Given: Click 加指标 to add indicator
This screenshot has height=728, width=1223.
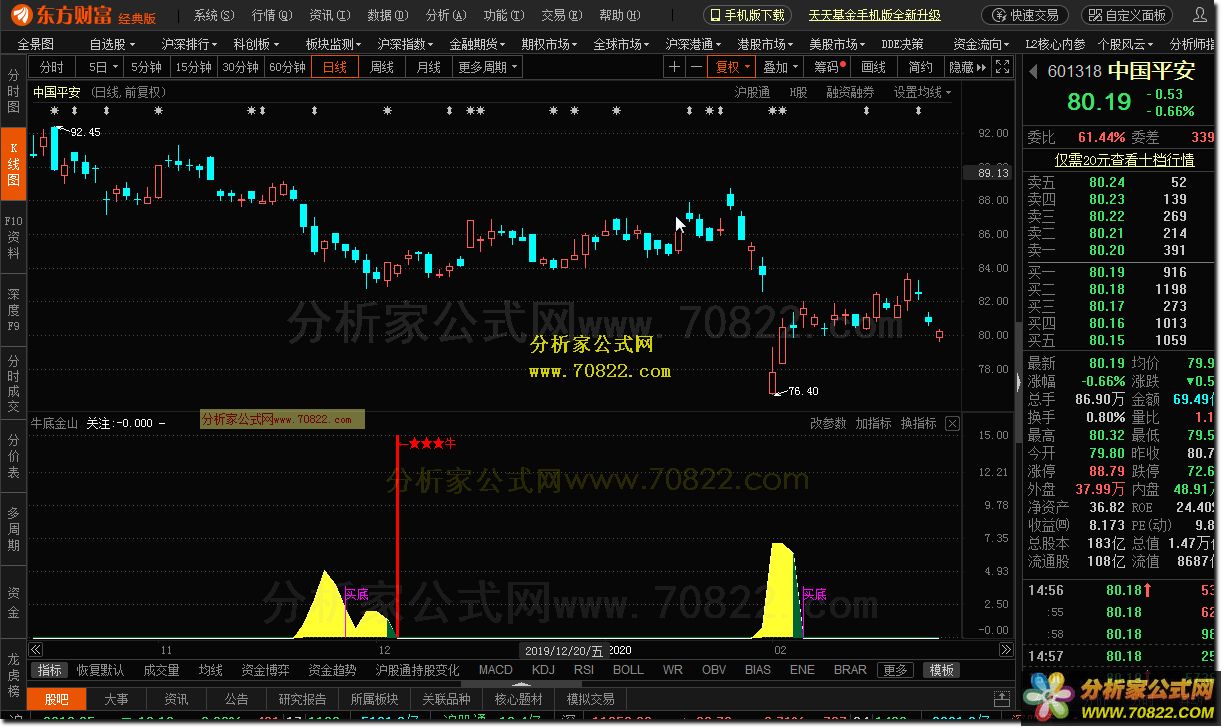Looking at the screenshot, I should [873, 424].
